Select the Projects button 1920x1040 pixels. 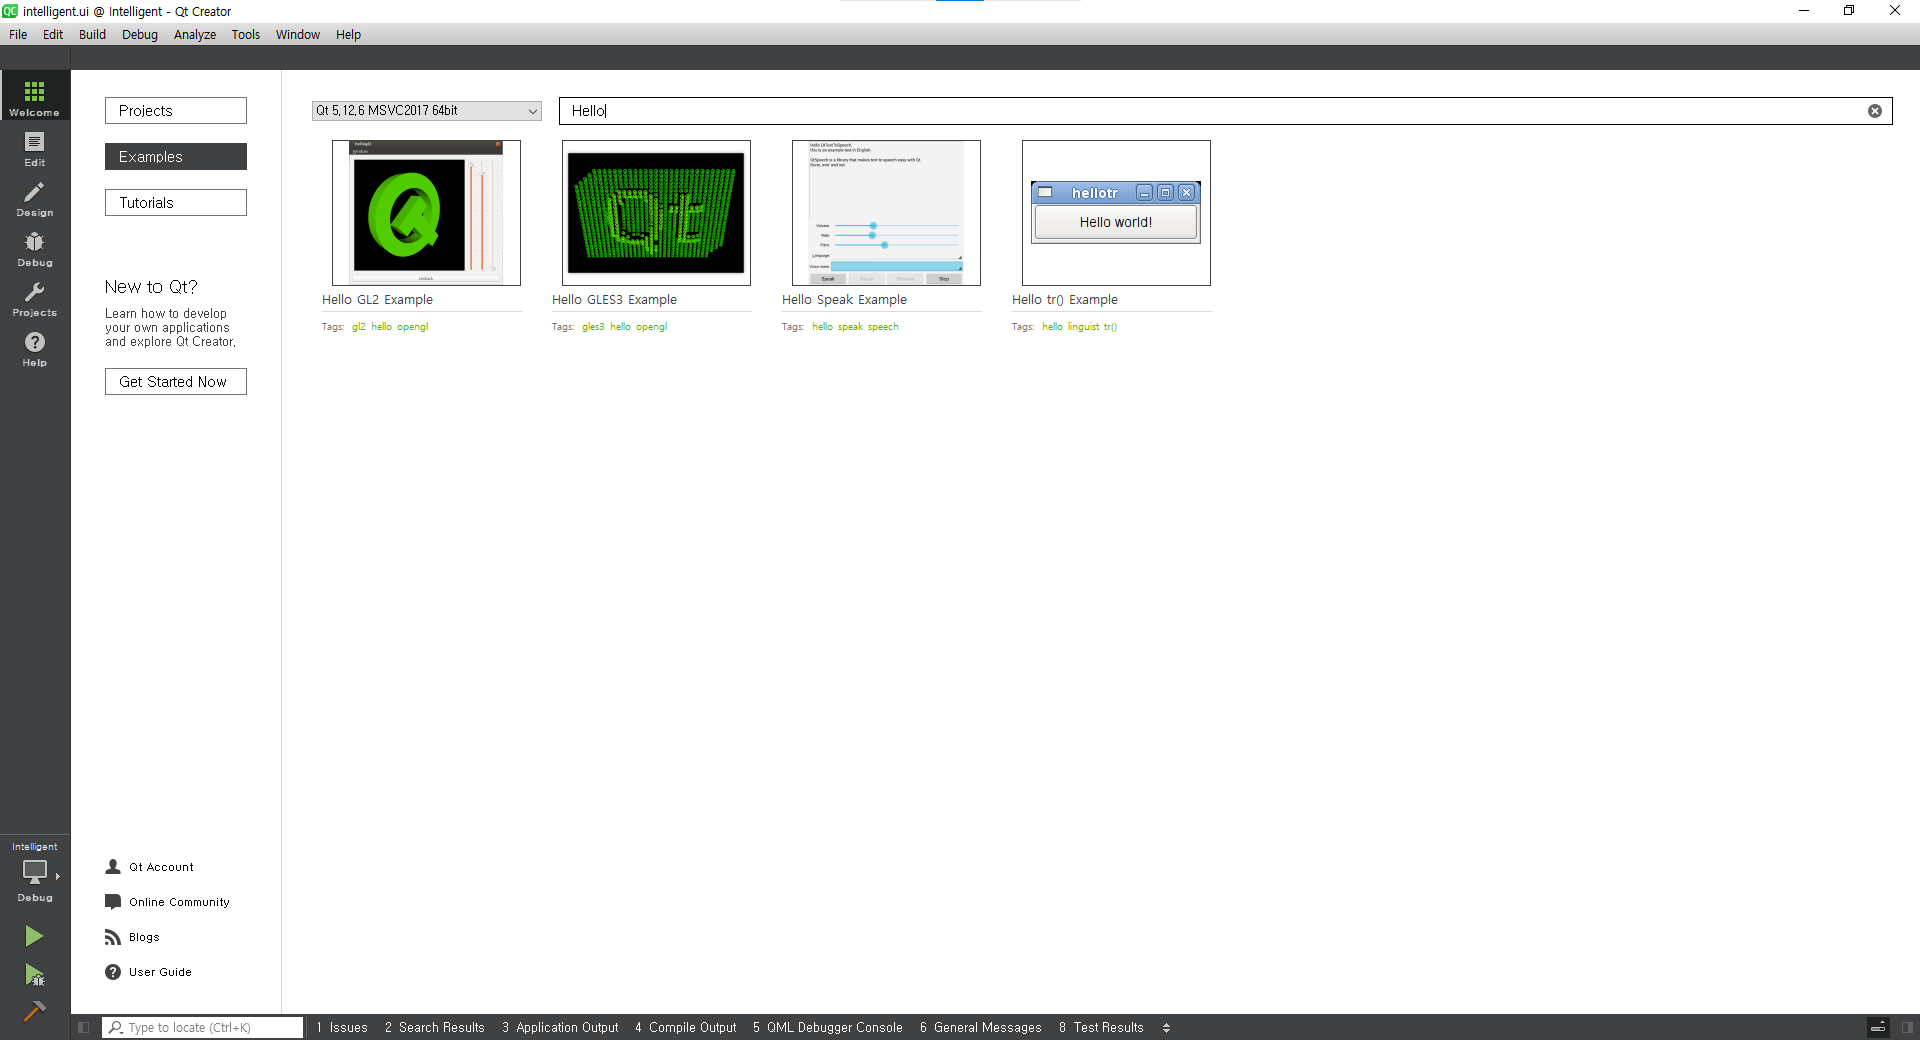[176, 111]
